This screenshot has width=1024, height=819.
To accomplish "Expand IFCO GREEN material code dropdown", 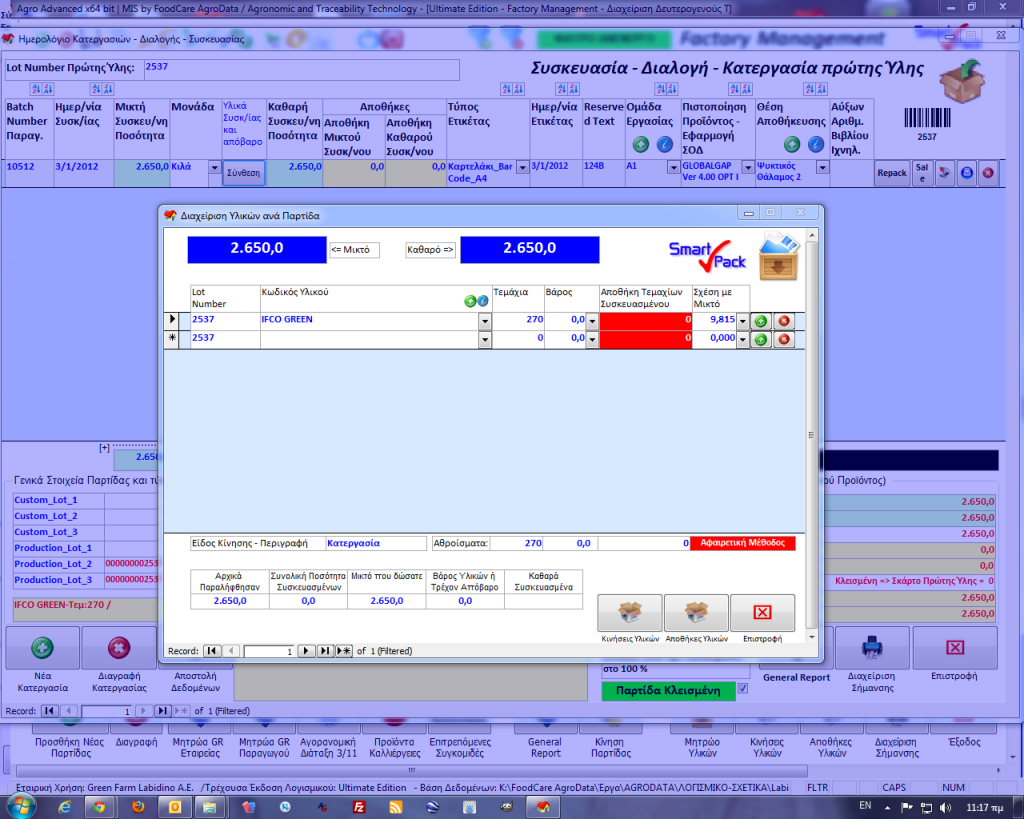I will pos(485,321).
